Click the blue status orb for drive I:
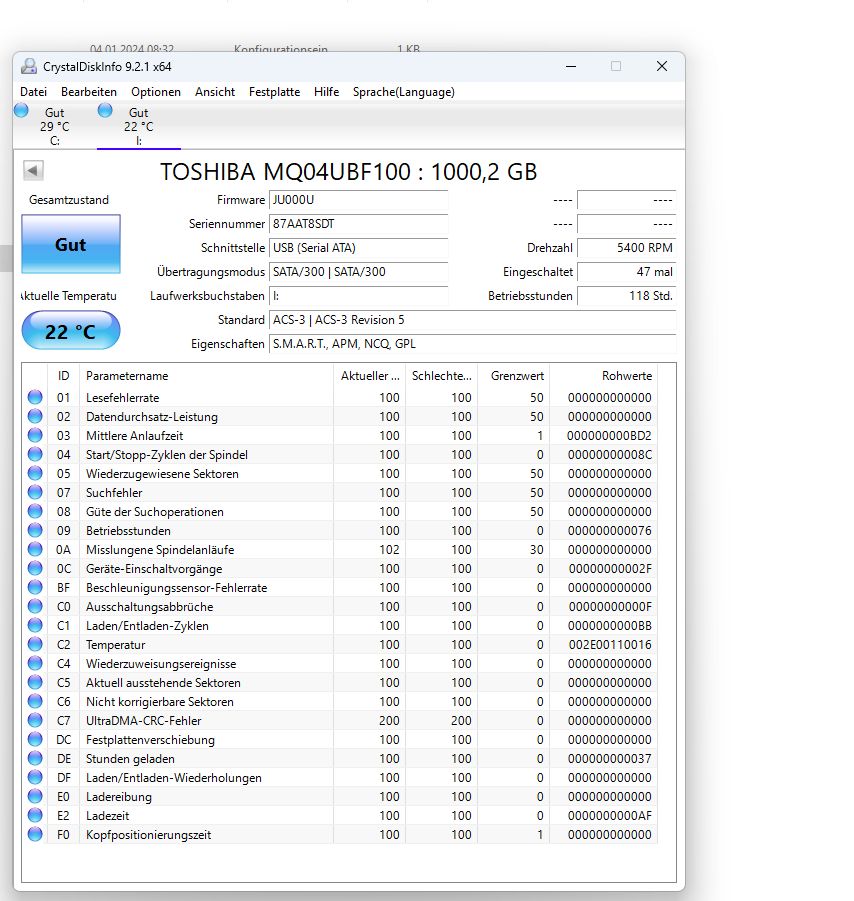This screenshot has width=854, height=901. [105, 110]
